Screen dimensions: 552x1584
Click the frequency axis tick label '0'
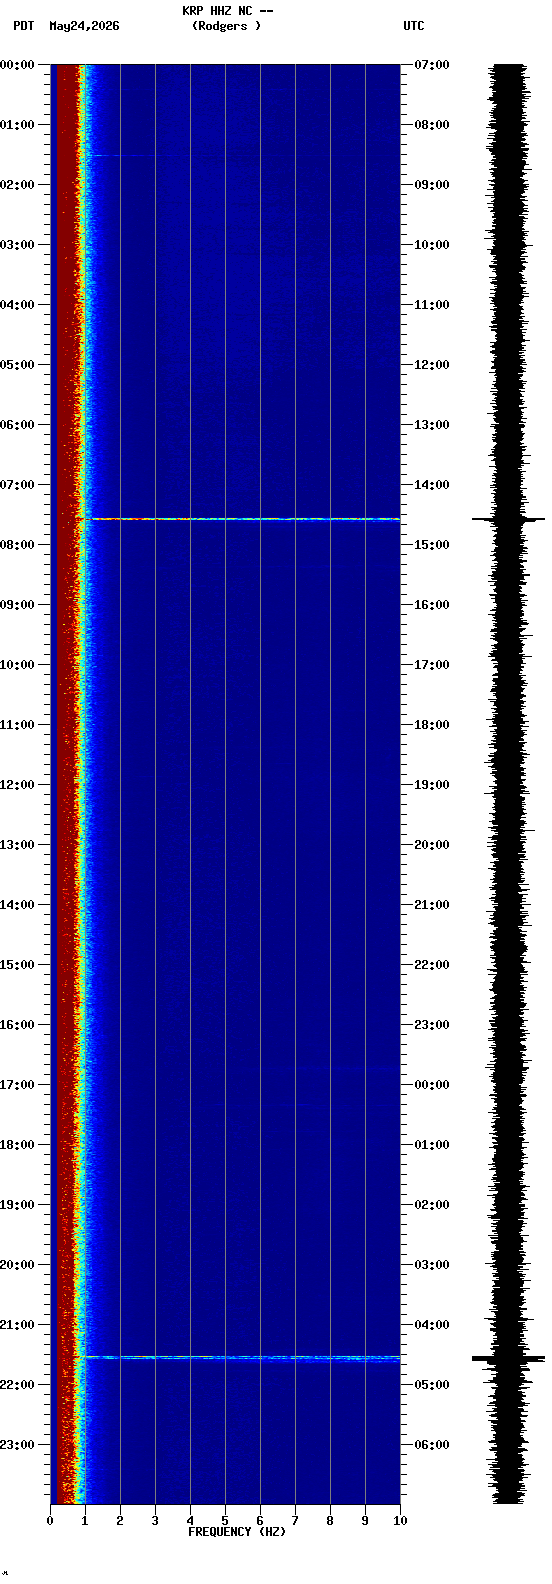tap(50, 1521)
